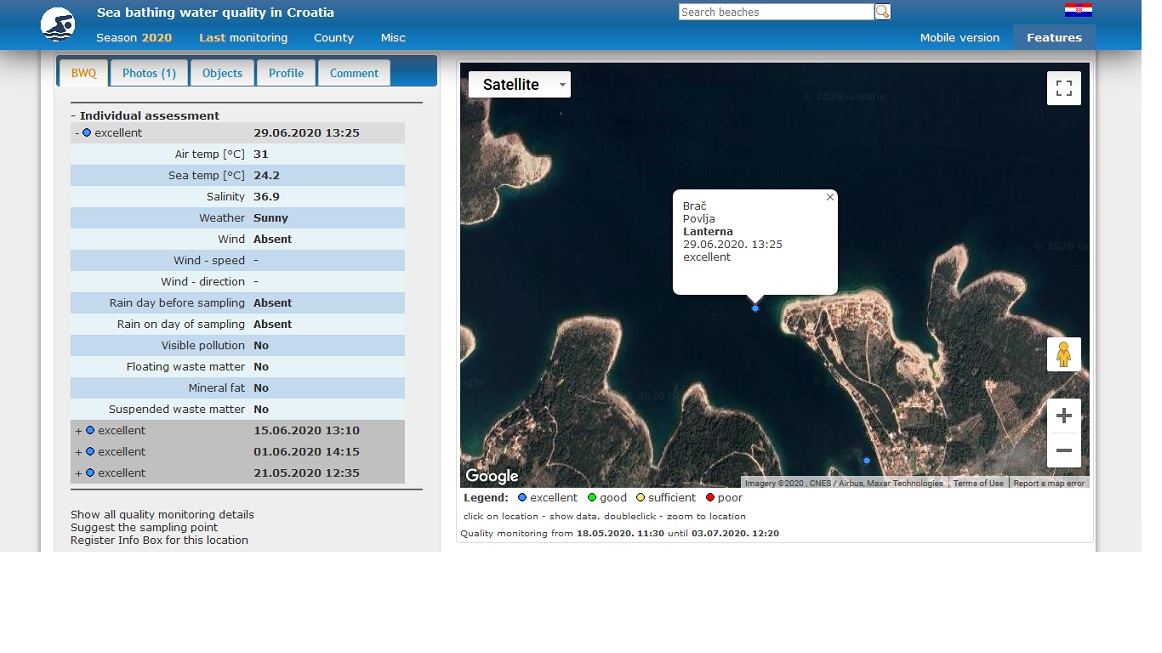
Task: Switch to the Photos (1) tab
Action: [149, 73]
